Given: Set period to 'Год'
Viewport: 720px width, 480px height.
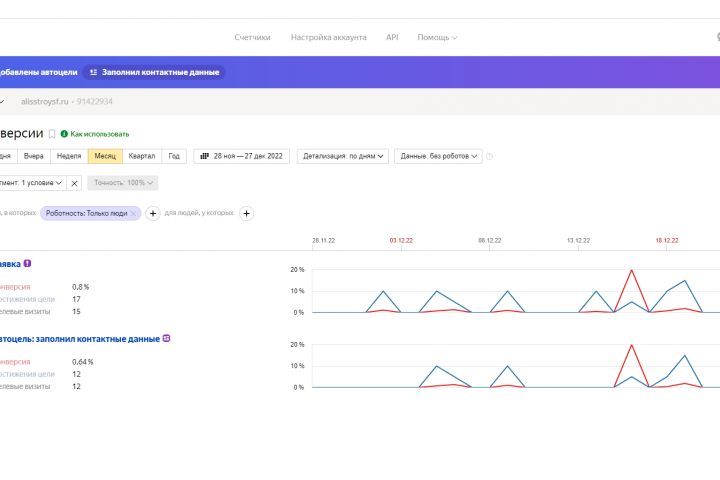Looking at the screenshot, I should tap(174, 156).
